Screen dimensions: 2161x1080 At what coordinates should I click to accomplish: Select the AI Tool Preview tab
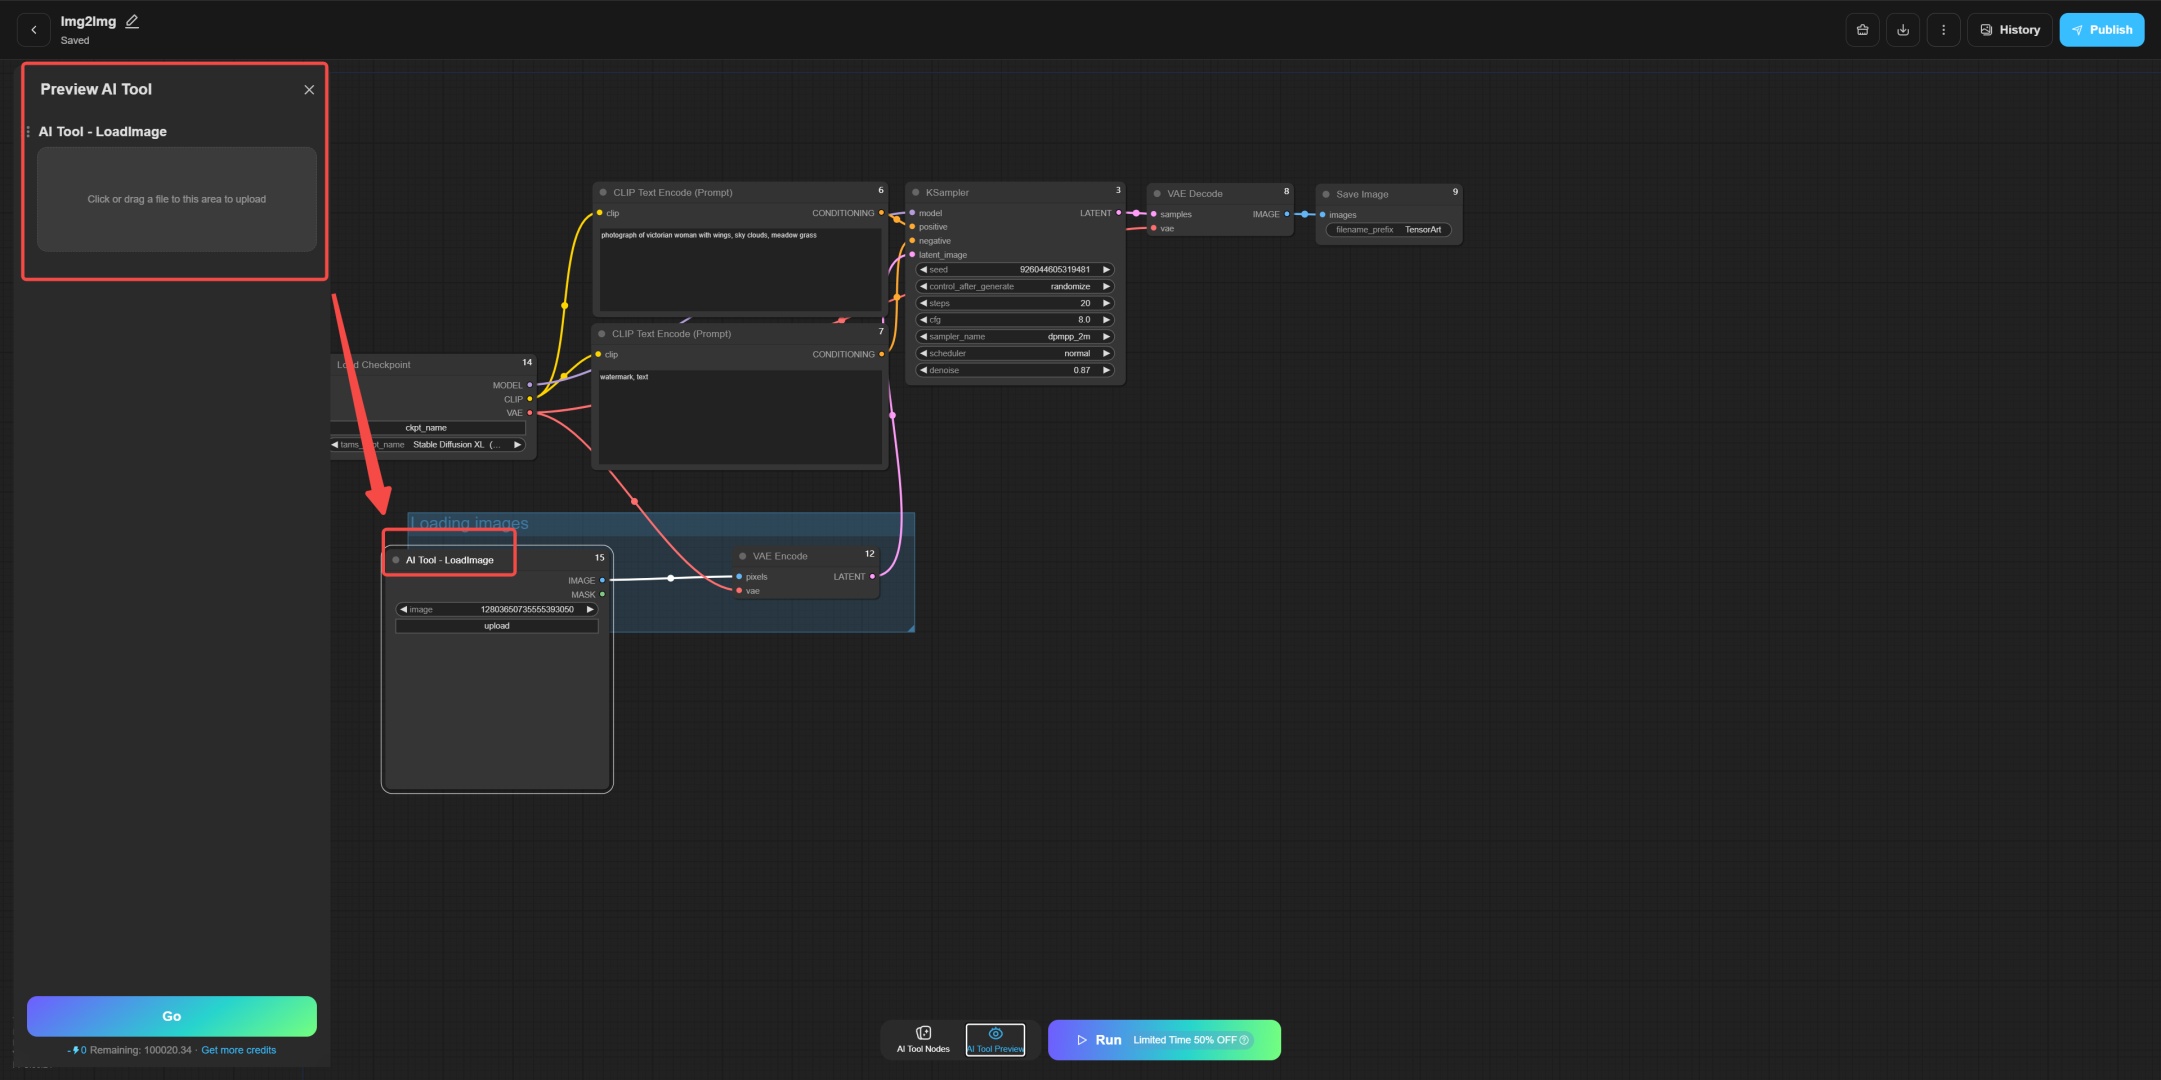point(995,1039)
